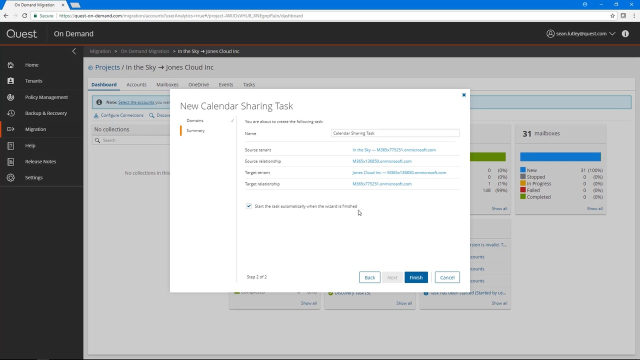Viewport: 640px width, 360px height.
Task: Switch to the OneDrive tab
Action: click(x=198, y=84)
